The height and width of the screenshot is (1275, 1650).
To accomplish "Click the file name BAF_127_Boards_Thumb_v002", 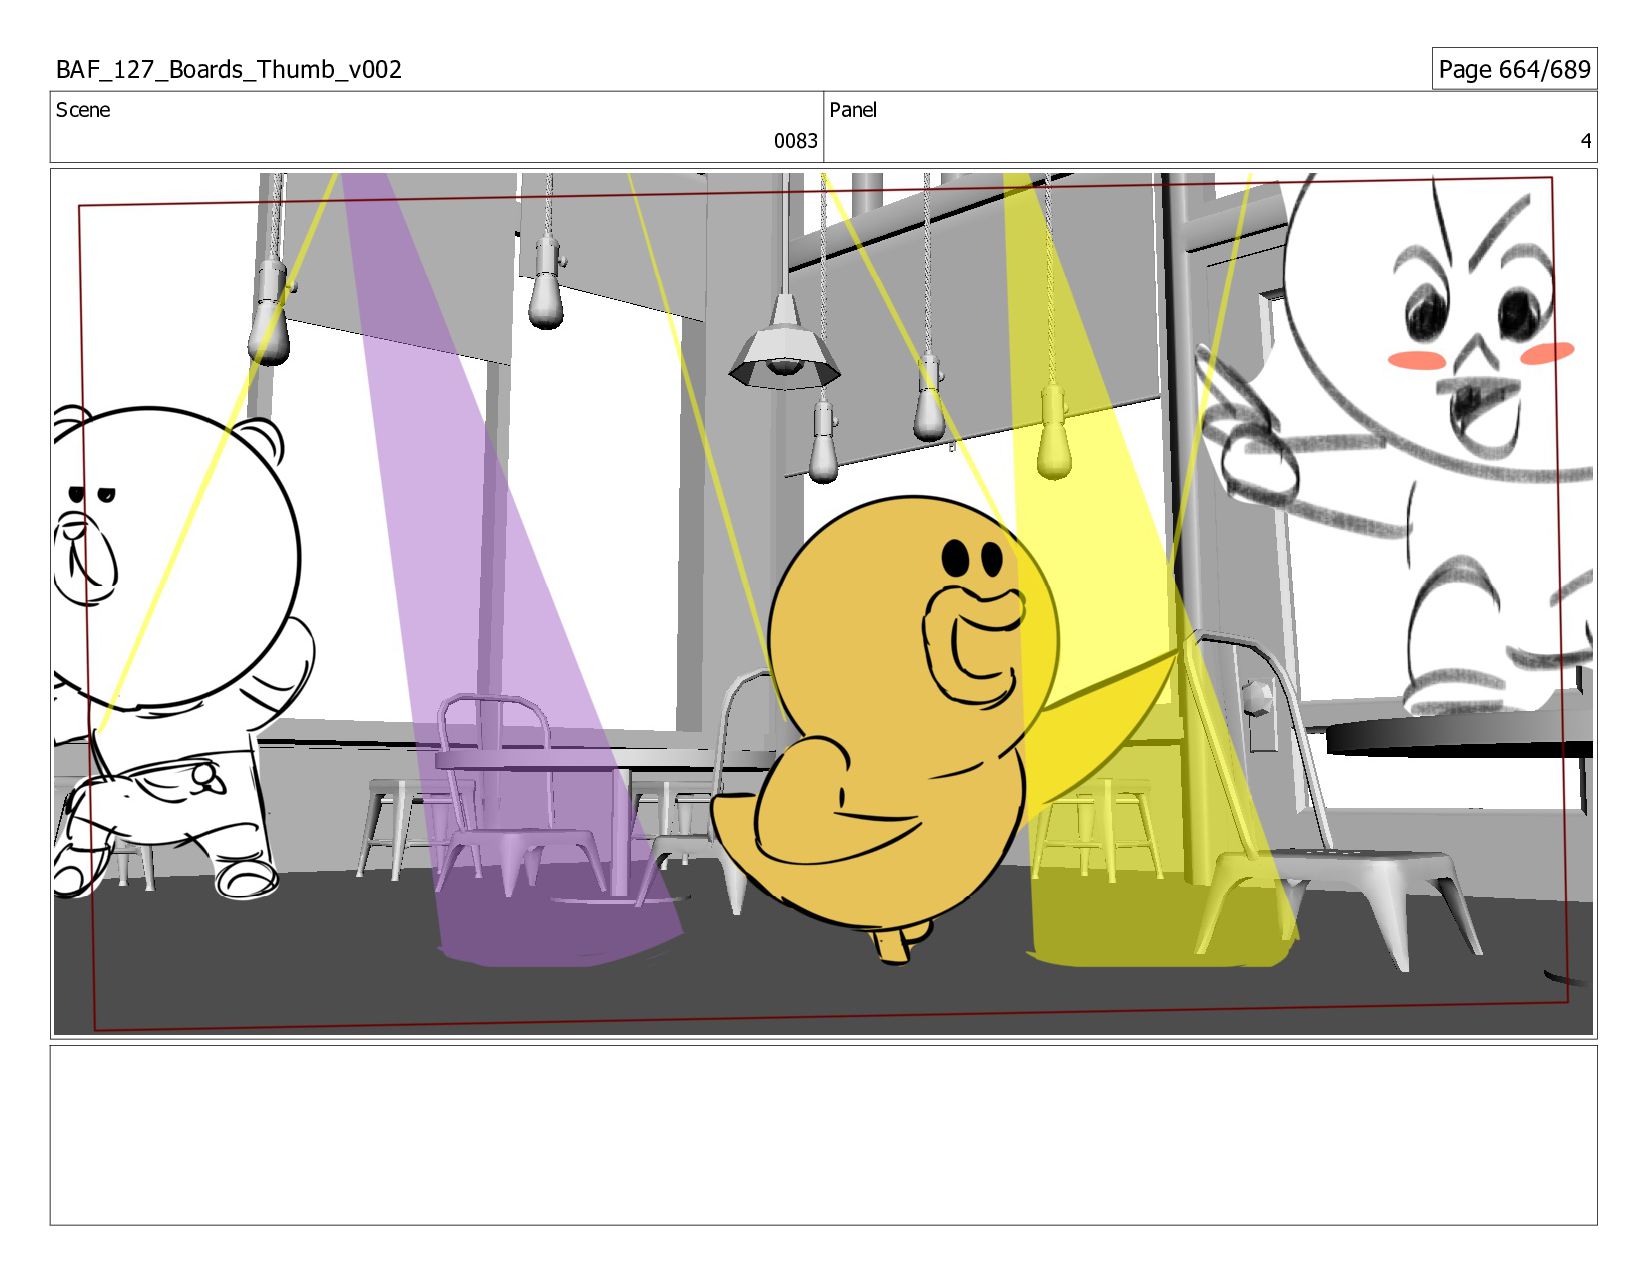I will coord(229,70).
